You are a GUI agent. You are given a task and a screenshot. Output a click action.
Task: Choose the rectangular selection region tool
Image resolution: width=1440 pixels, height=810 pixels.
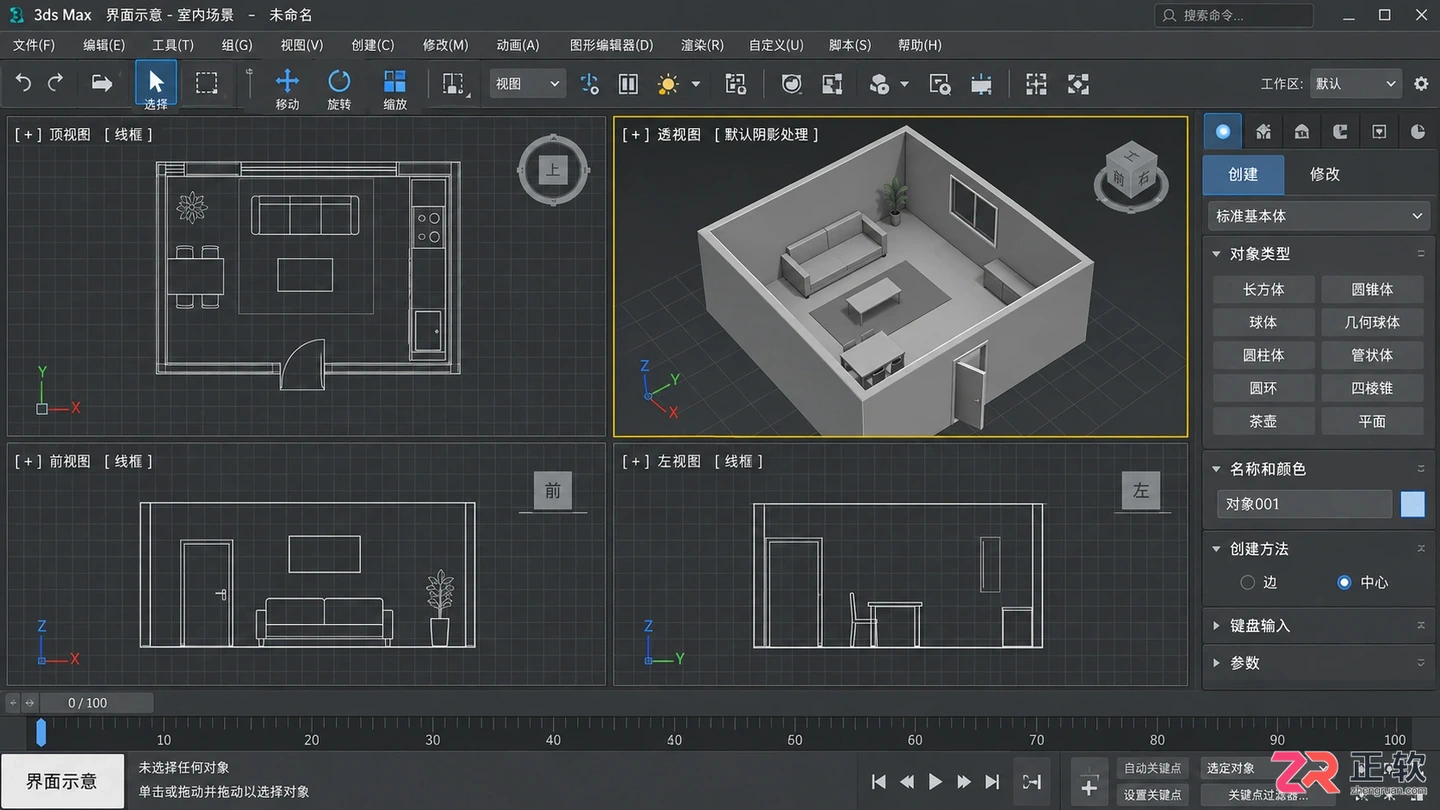[207, 83]
